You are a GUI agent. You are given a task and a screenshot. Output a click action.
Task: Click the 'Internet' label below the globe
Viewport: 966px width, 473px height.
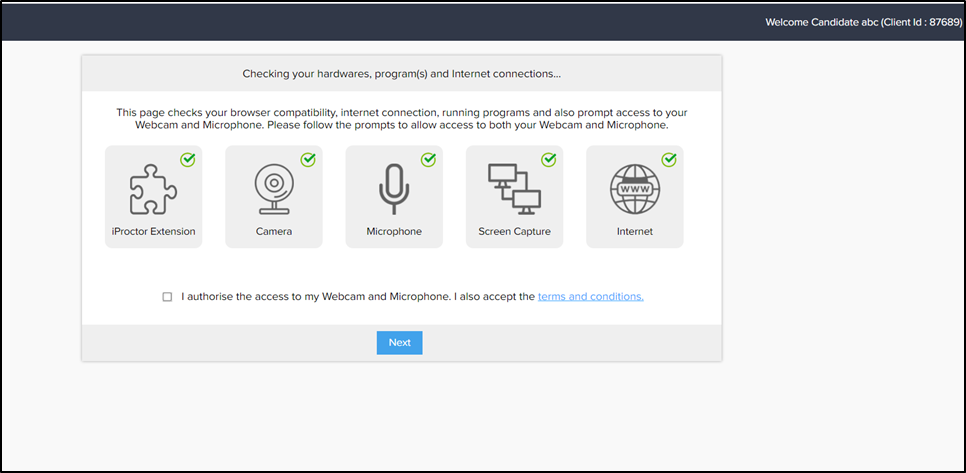[x=634, y=232]
